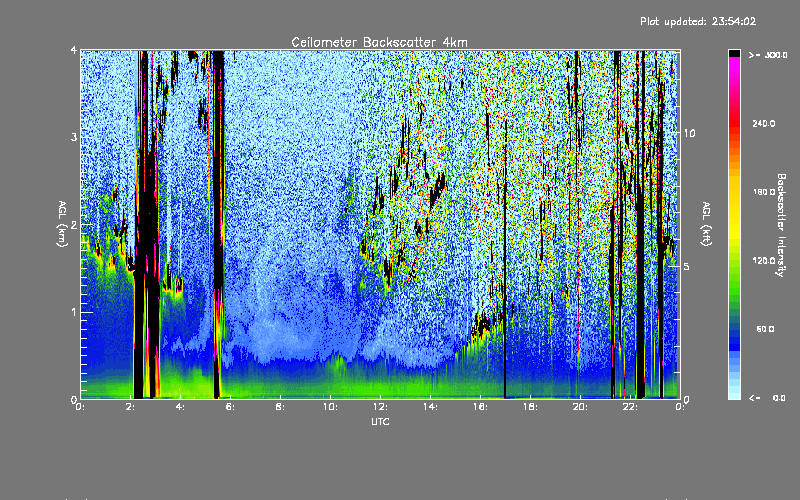Click the '1' km tick on the left axis
The image size is (800, 500).
coord(74,312)
